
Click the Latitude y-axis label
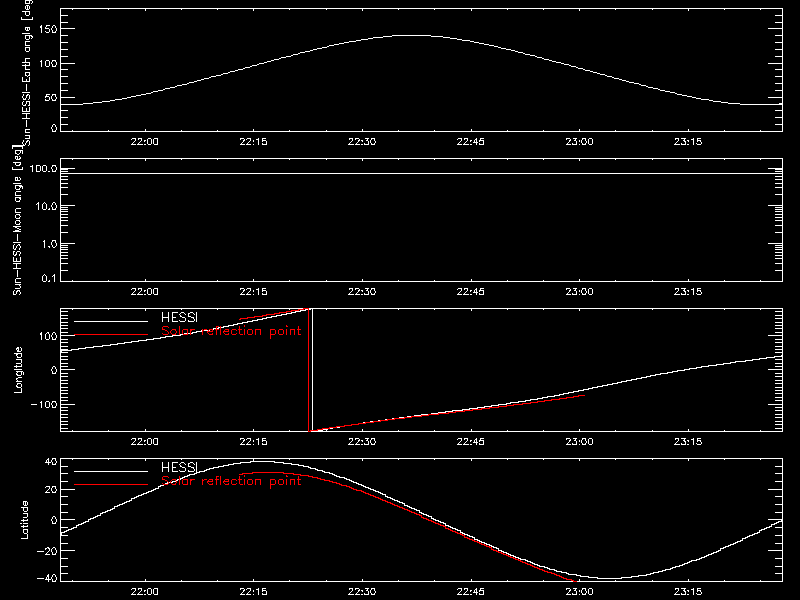[24, 520]
